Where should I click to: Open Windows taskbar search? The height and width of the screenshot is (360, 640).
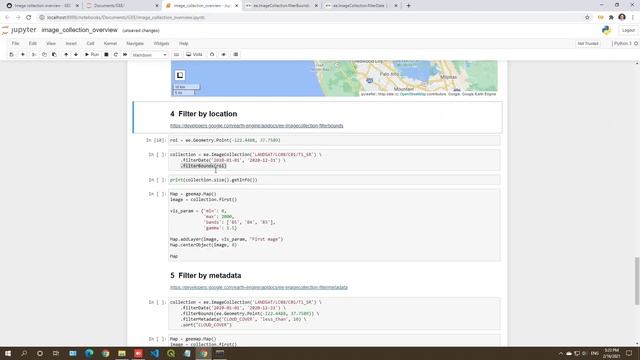pyautogui.click(x=24, y=353)
